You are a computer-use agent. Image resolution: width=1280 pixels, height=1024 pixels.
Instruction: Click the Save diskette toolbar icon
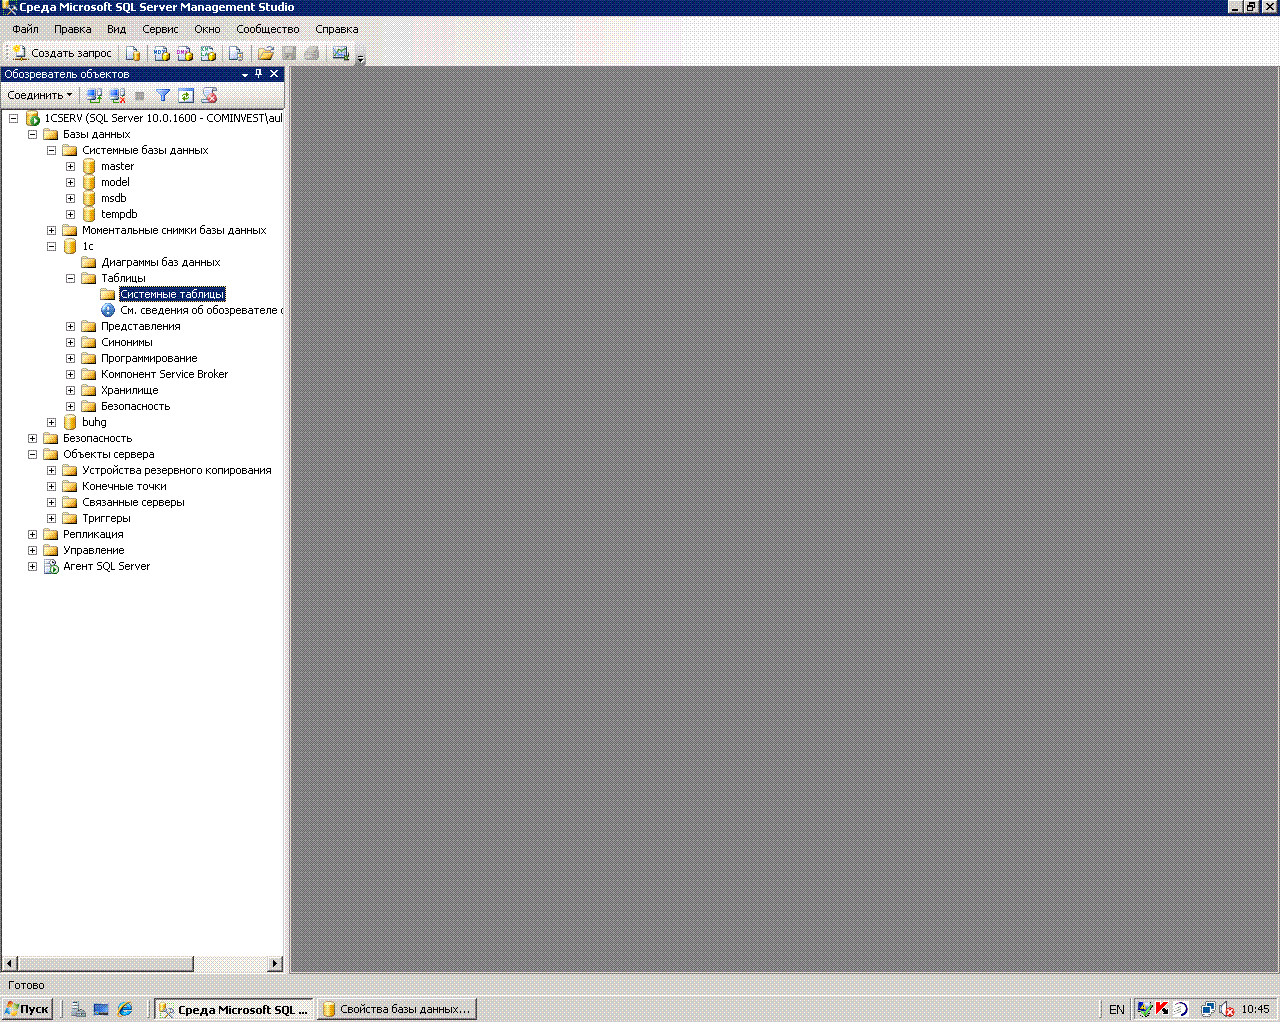click(289, 53)
